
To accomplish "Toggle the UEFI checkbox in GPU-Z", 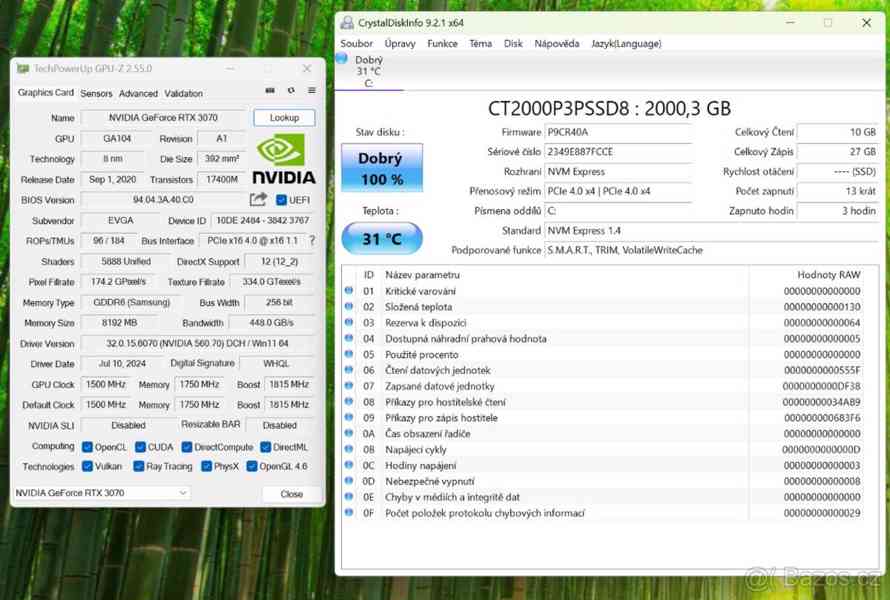I will (281, 200).
